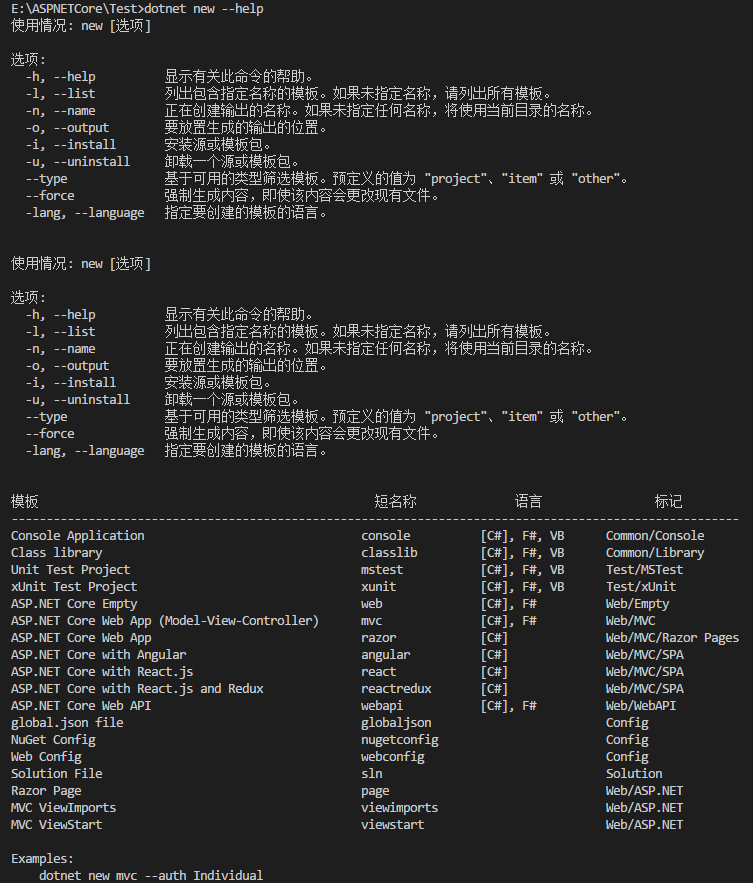The width and height of the screenshot is (753, 883).
Task: Click the first '-lang, --language' option
Action: [84, 213]
